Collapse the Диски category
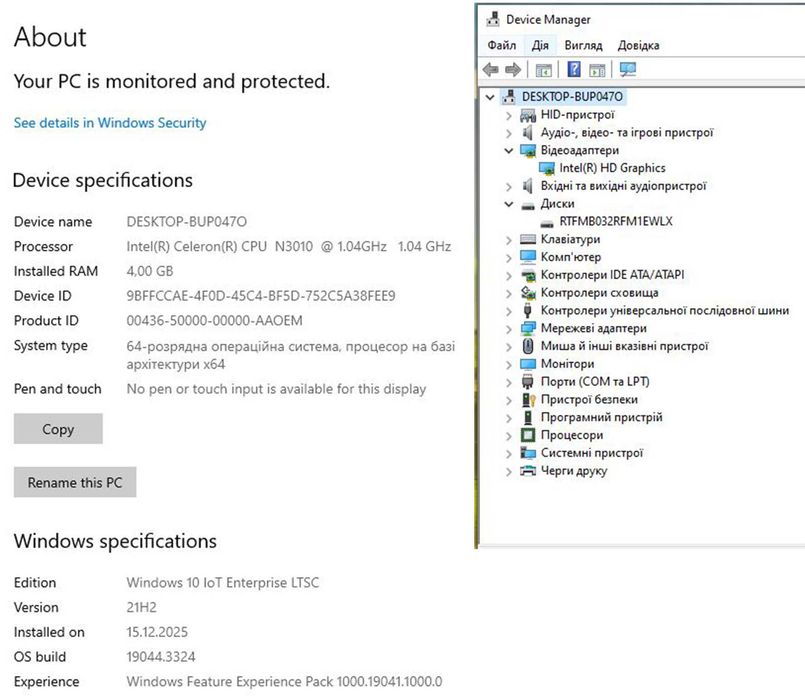Screen dimensions: 805x699 pos(509,204)
